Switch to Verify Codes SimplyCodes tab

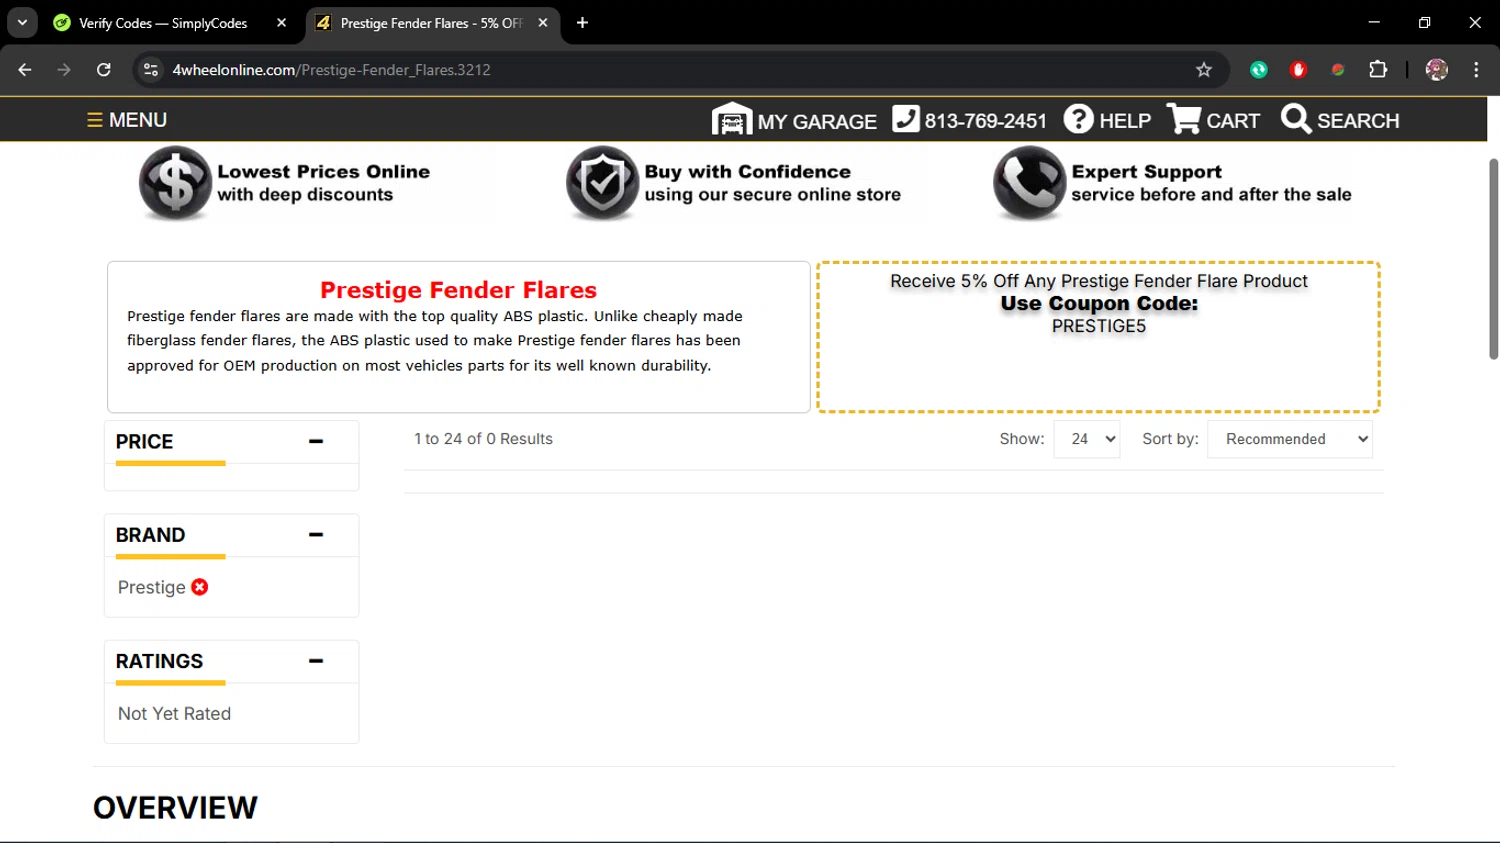(x=163, y=23)
